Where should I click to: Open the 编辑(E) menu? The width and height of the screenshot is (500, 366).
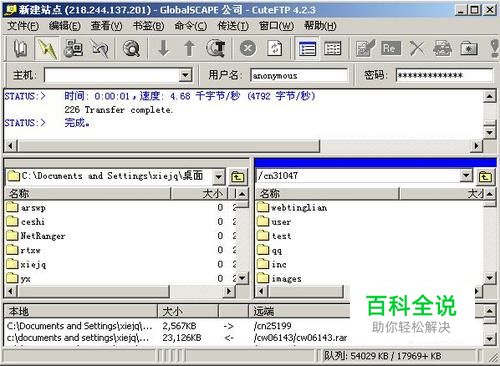coord(65,26)
